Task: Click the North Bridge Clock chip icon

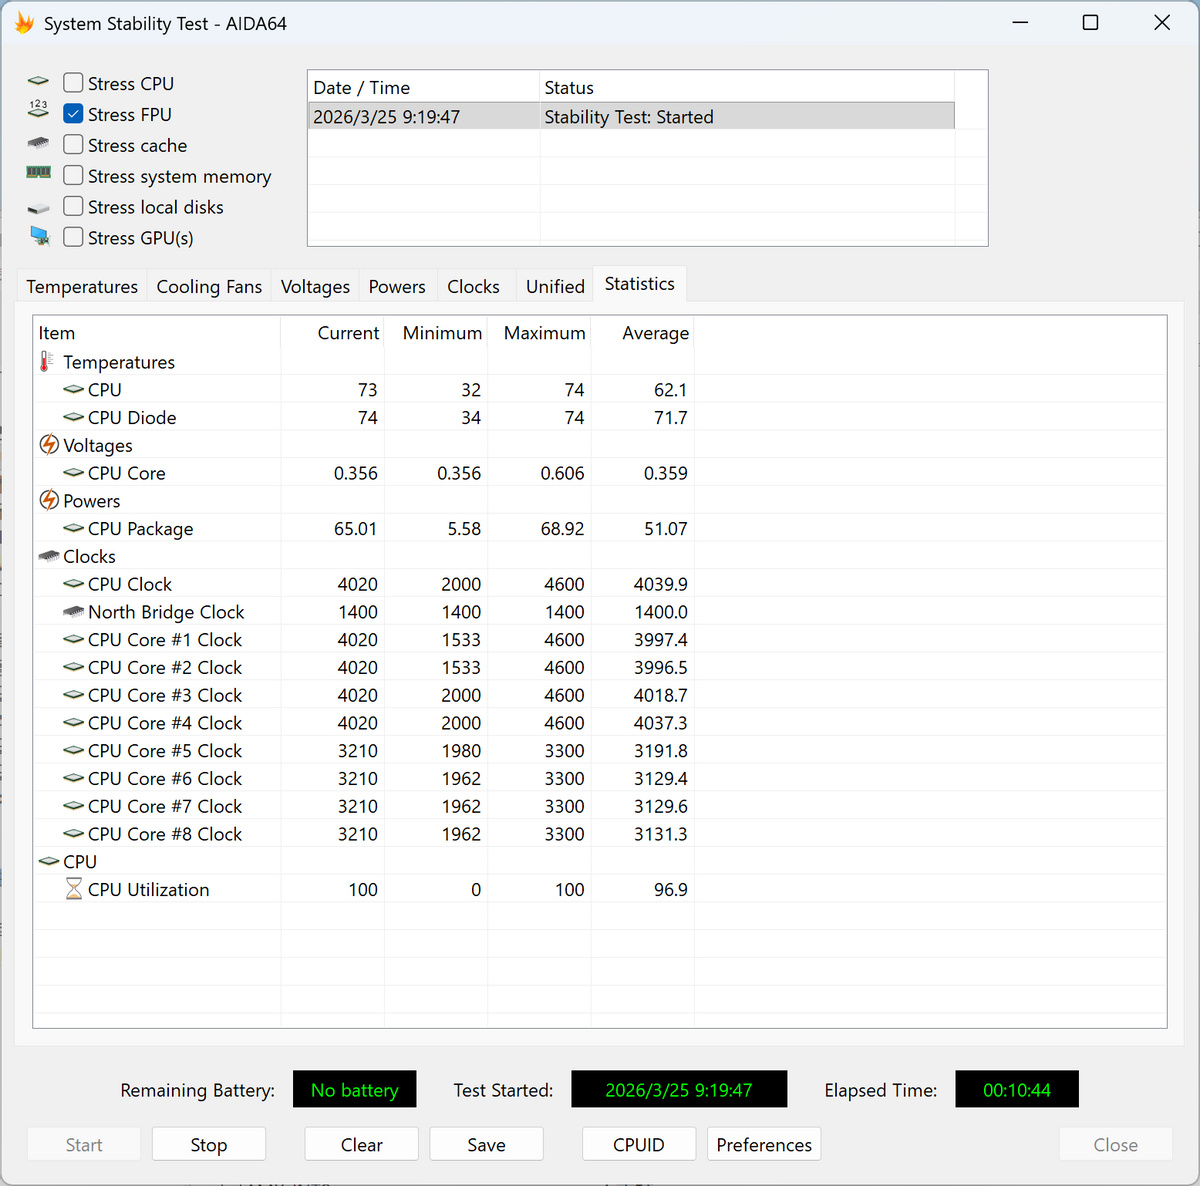Action: click(73, 612)
